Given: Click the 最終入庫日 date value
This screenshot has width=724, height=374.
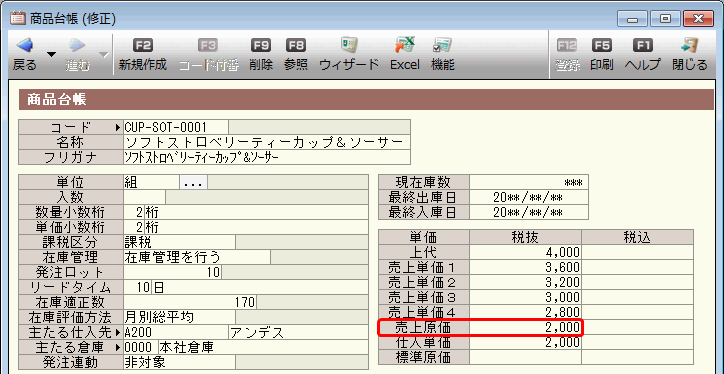Looking at the screenshot, I should click(x=529, y=212).
